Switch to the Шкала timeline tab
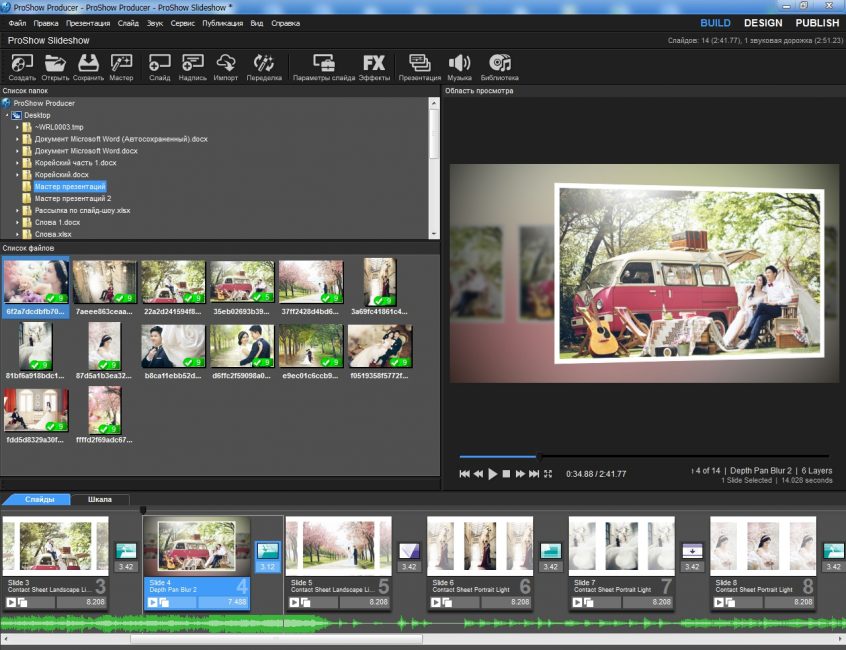846x650 pixels. click(100, 500)
